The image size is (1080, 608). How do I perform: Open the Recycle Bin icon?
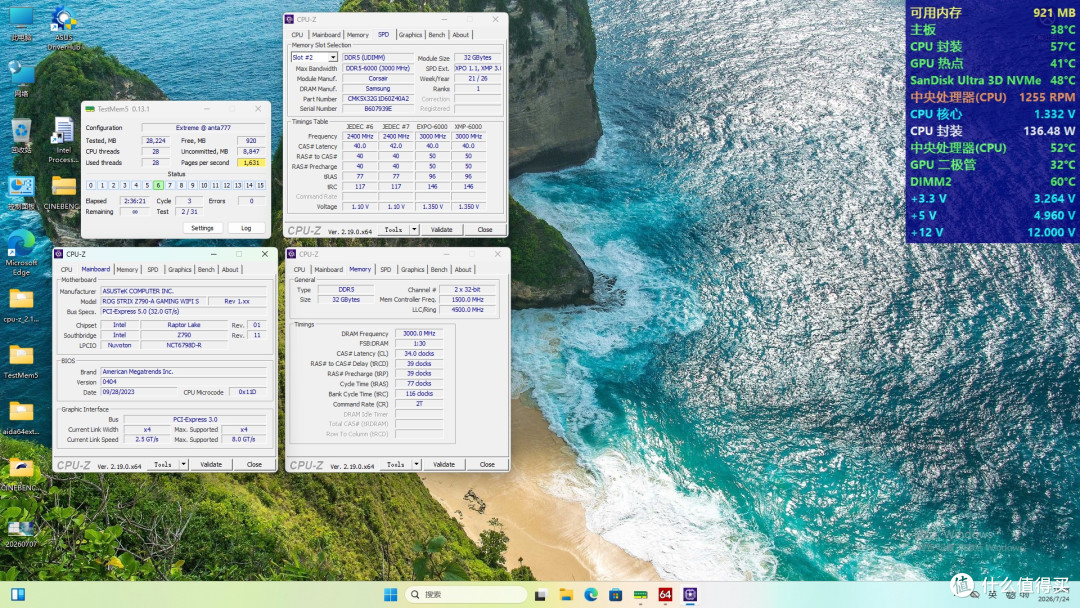point(21,134)
